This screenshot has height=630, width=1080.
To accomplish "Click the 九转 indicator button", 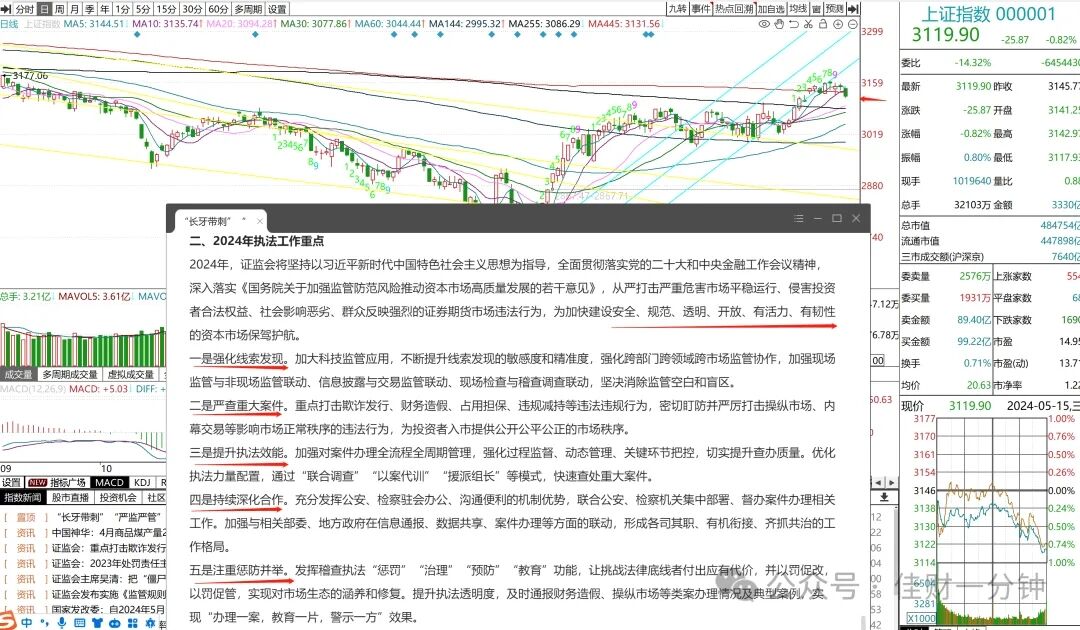I will [x=678, y=9].
